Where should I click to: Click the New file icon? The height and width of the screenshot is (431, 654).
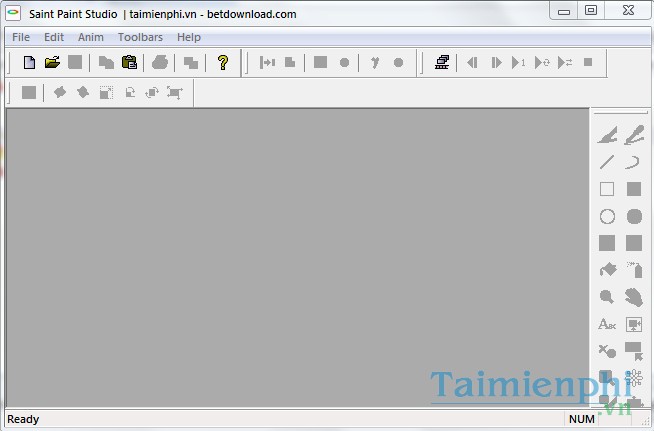[29, 62]
